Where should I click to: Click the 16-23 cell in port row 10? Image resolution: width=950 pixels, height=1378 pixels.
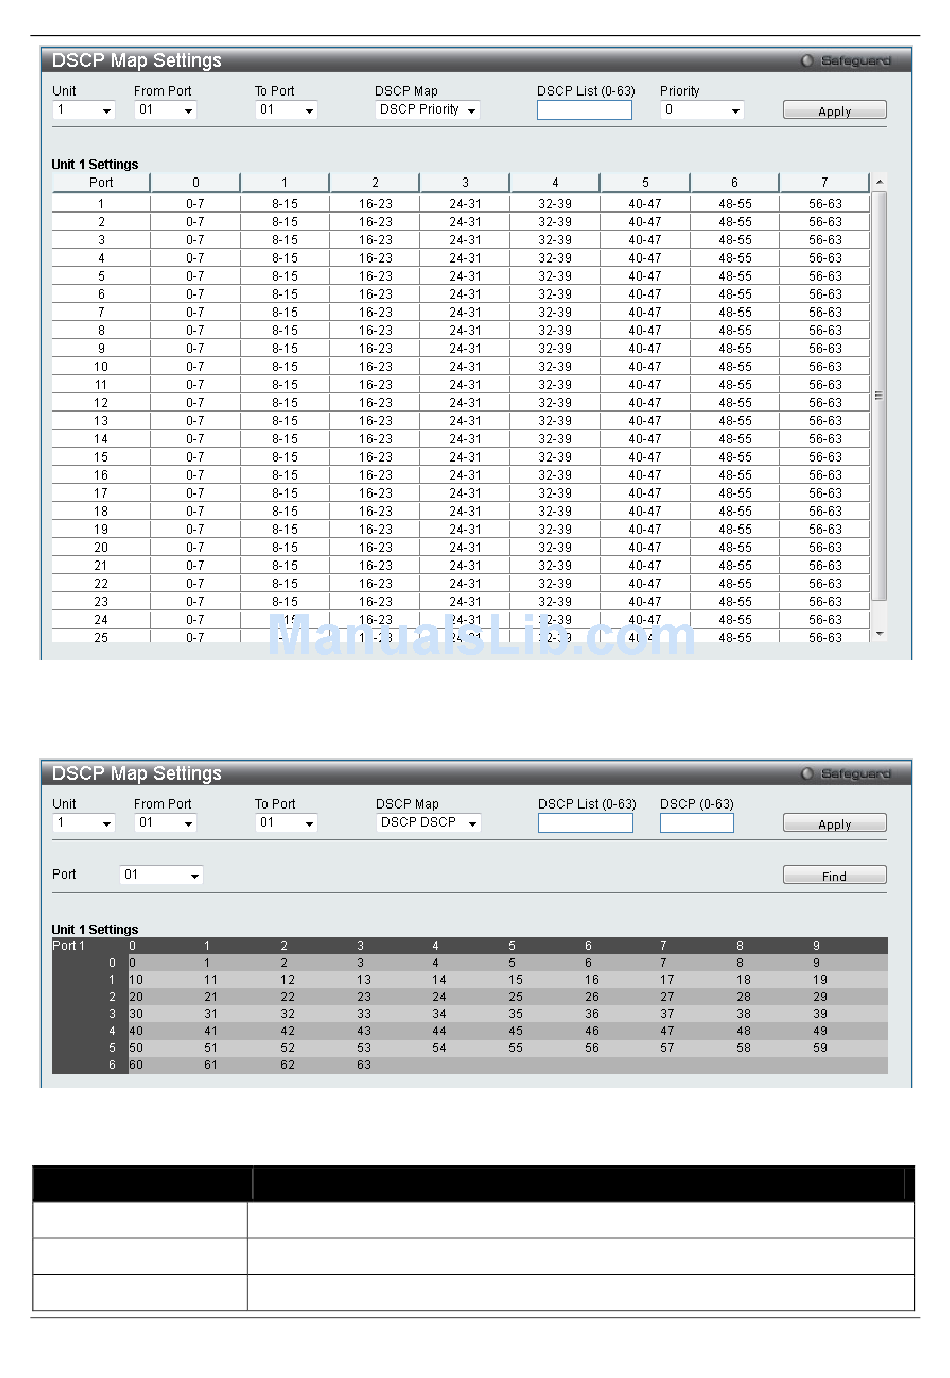click(x=375, y=367)
